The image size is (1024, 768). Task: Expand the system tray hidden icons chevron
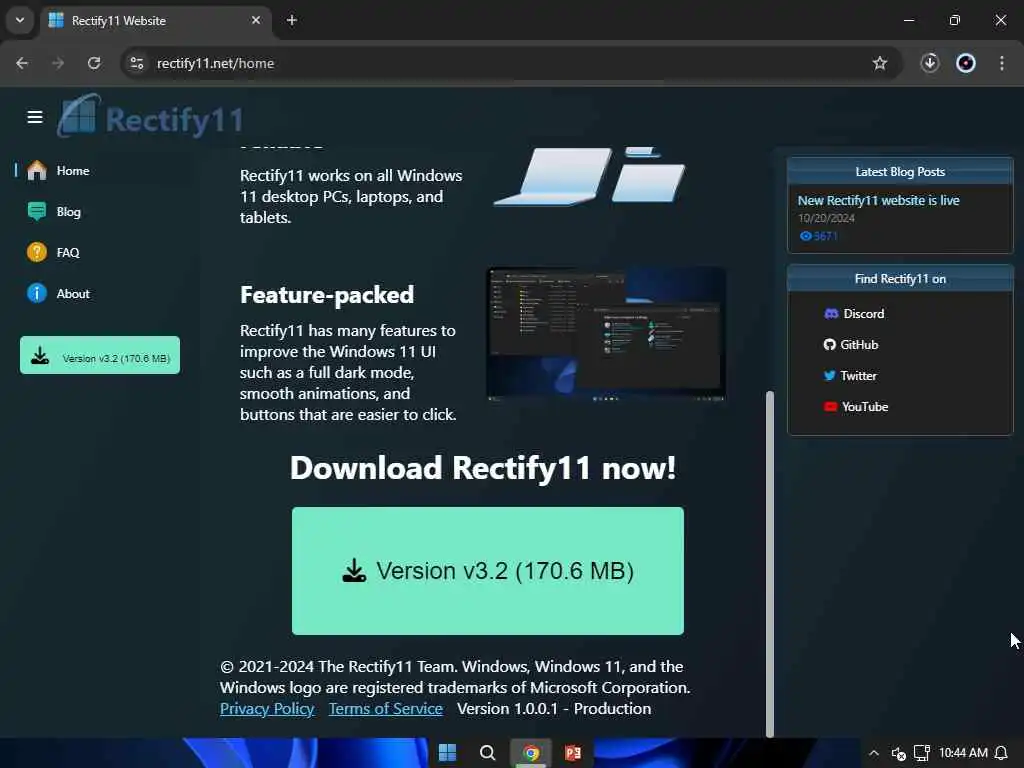point(874,753)
